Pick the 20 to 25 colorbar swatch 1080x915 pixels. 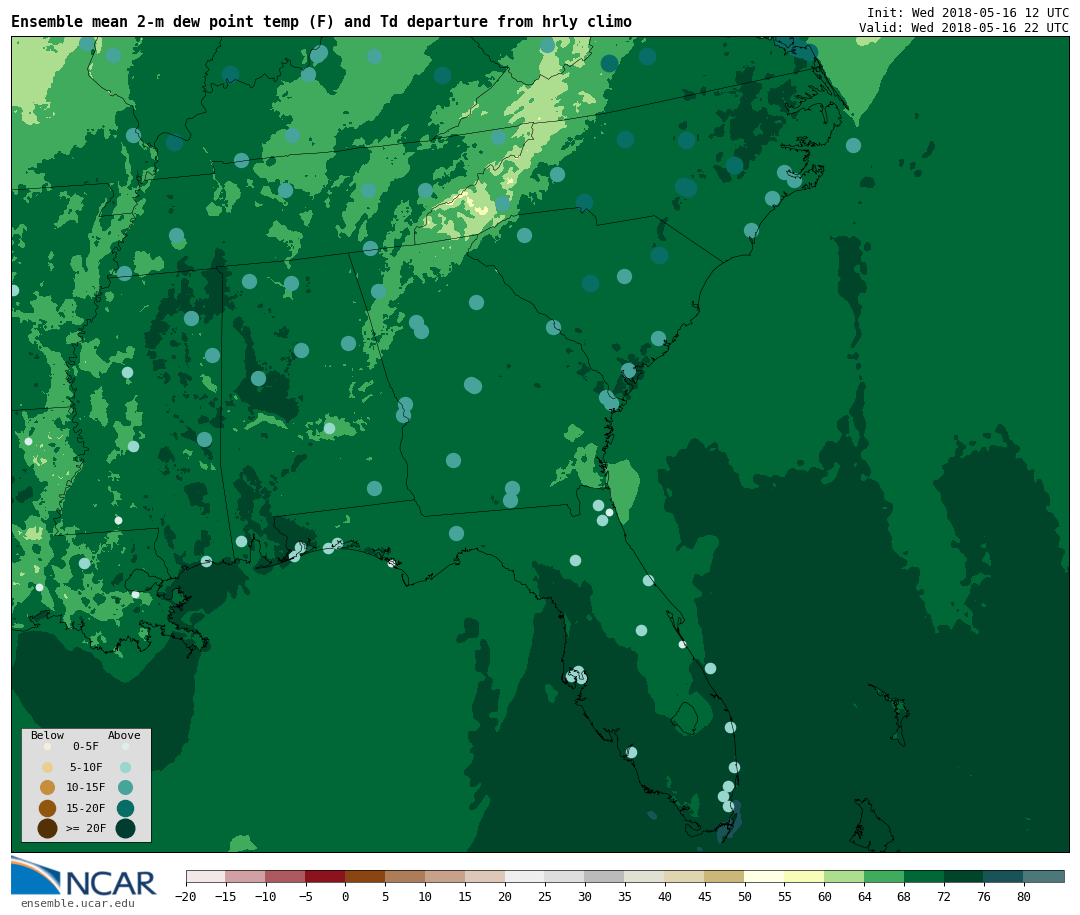coord(526,876)
